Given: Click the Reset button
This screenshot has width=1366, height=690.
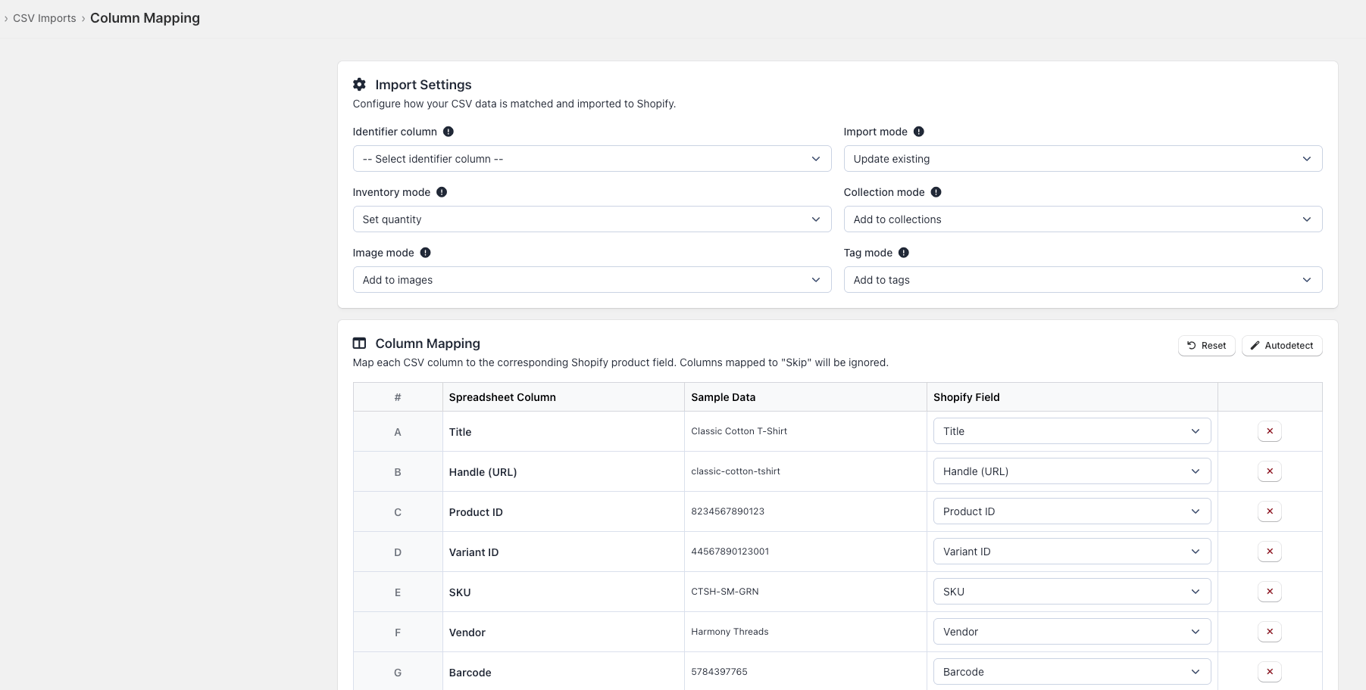Looking at the screenshot, I should click(1206, 345).
